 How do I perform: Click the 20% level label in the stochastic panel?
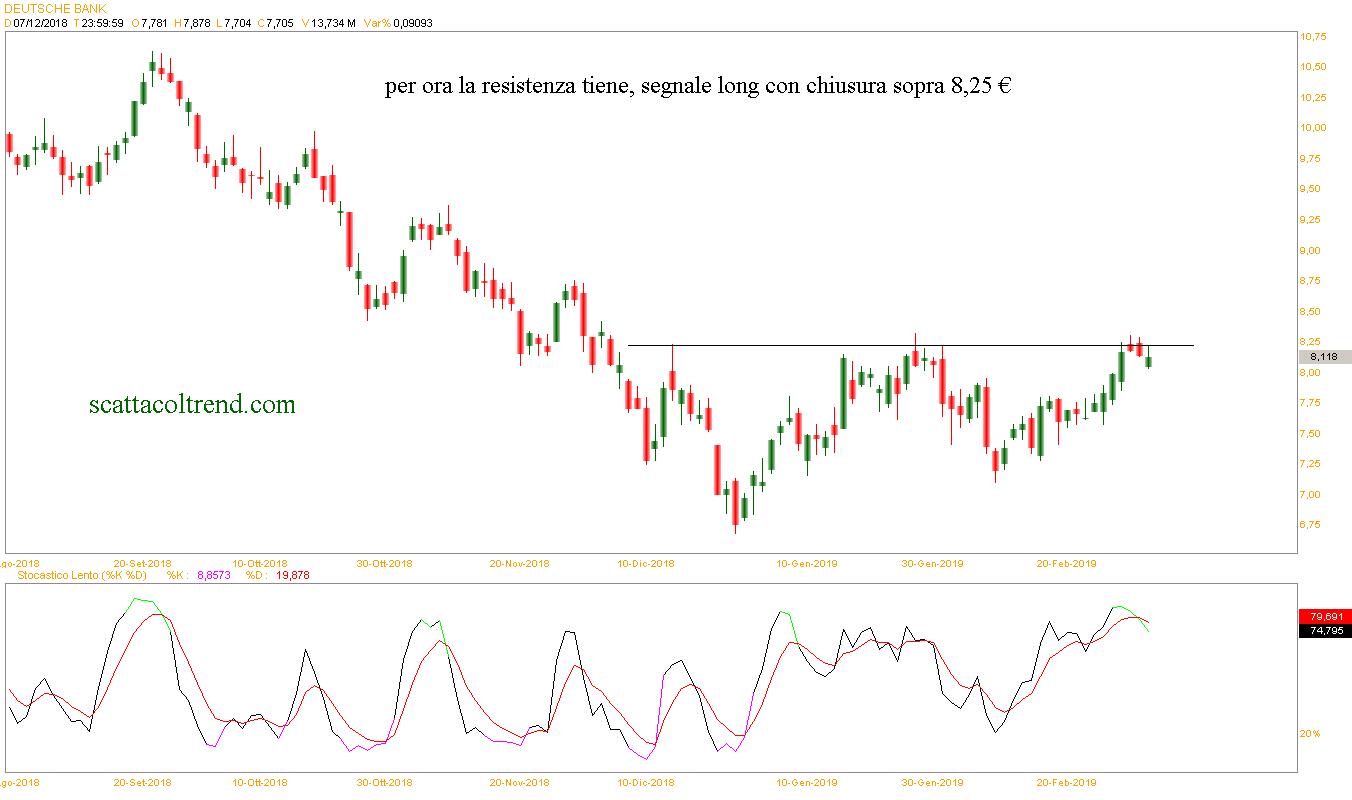1310,734
